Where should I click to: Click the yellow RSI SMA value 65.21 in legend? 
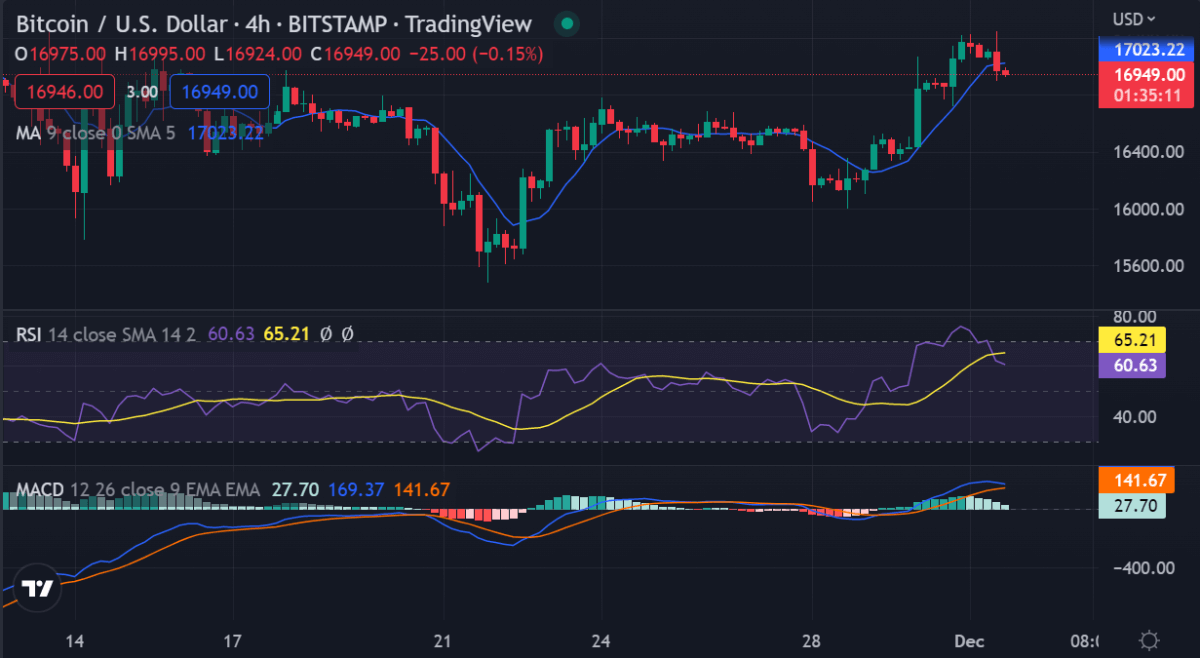point(285,334)
